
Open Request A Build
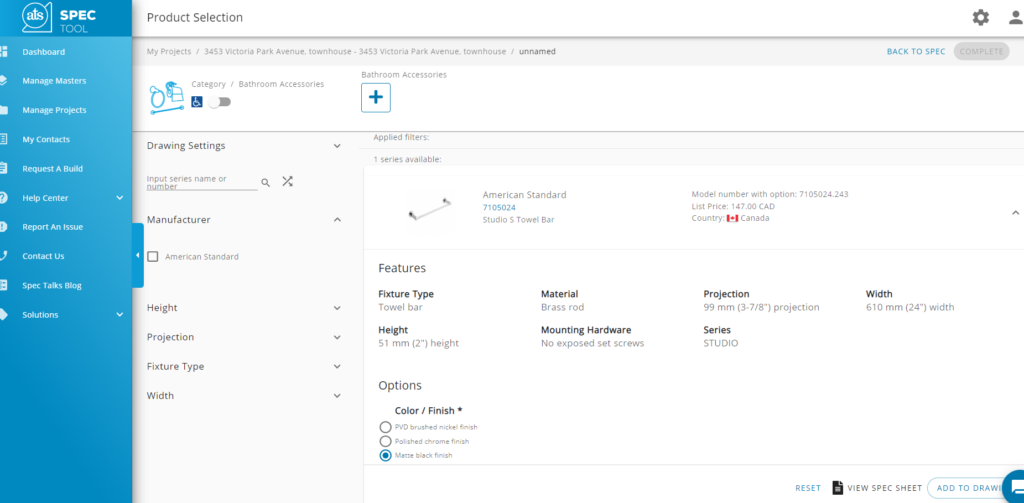[x=52, y=169]
